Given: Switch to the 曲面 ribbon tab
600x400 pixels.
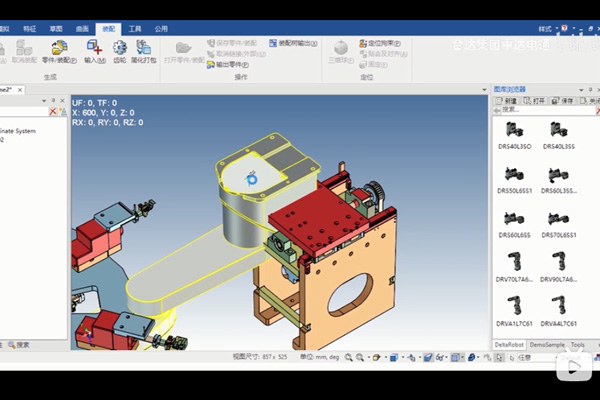Looking at the screenshot, I should [x=82, y=29].
